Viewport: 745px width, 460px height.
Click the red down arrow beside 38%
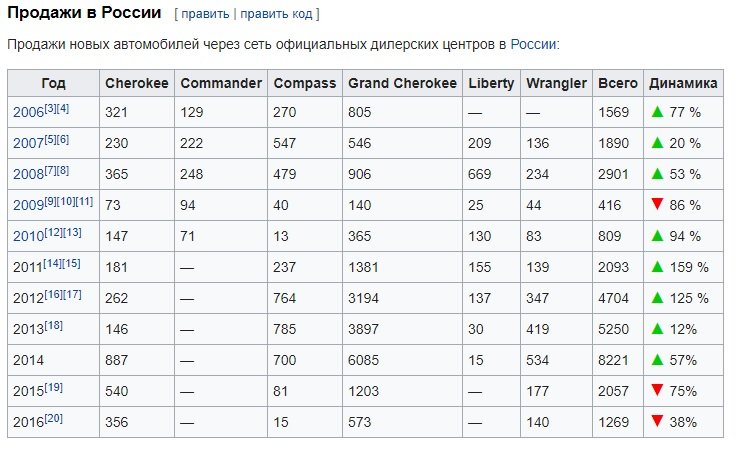tap(657, 422)
